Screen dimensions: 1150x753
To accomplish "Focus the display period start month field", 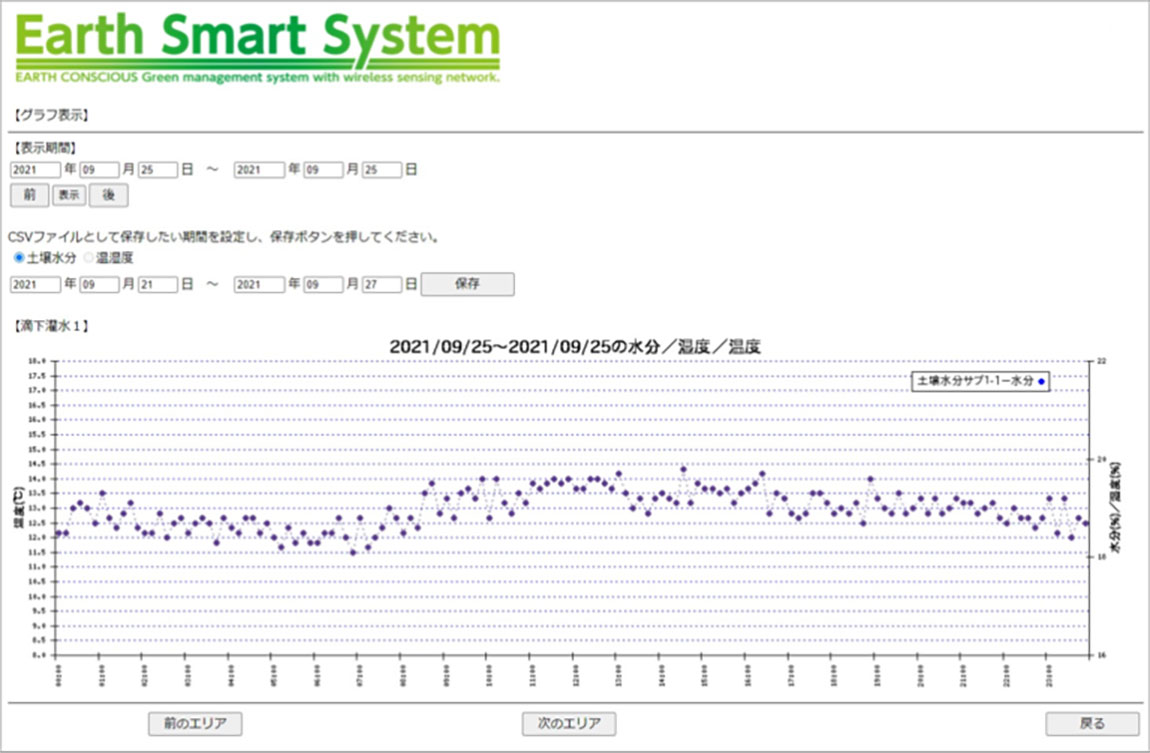I will point(100,170).
